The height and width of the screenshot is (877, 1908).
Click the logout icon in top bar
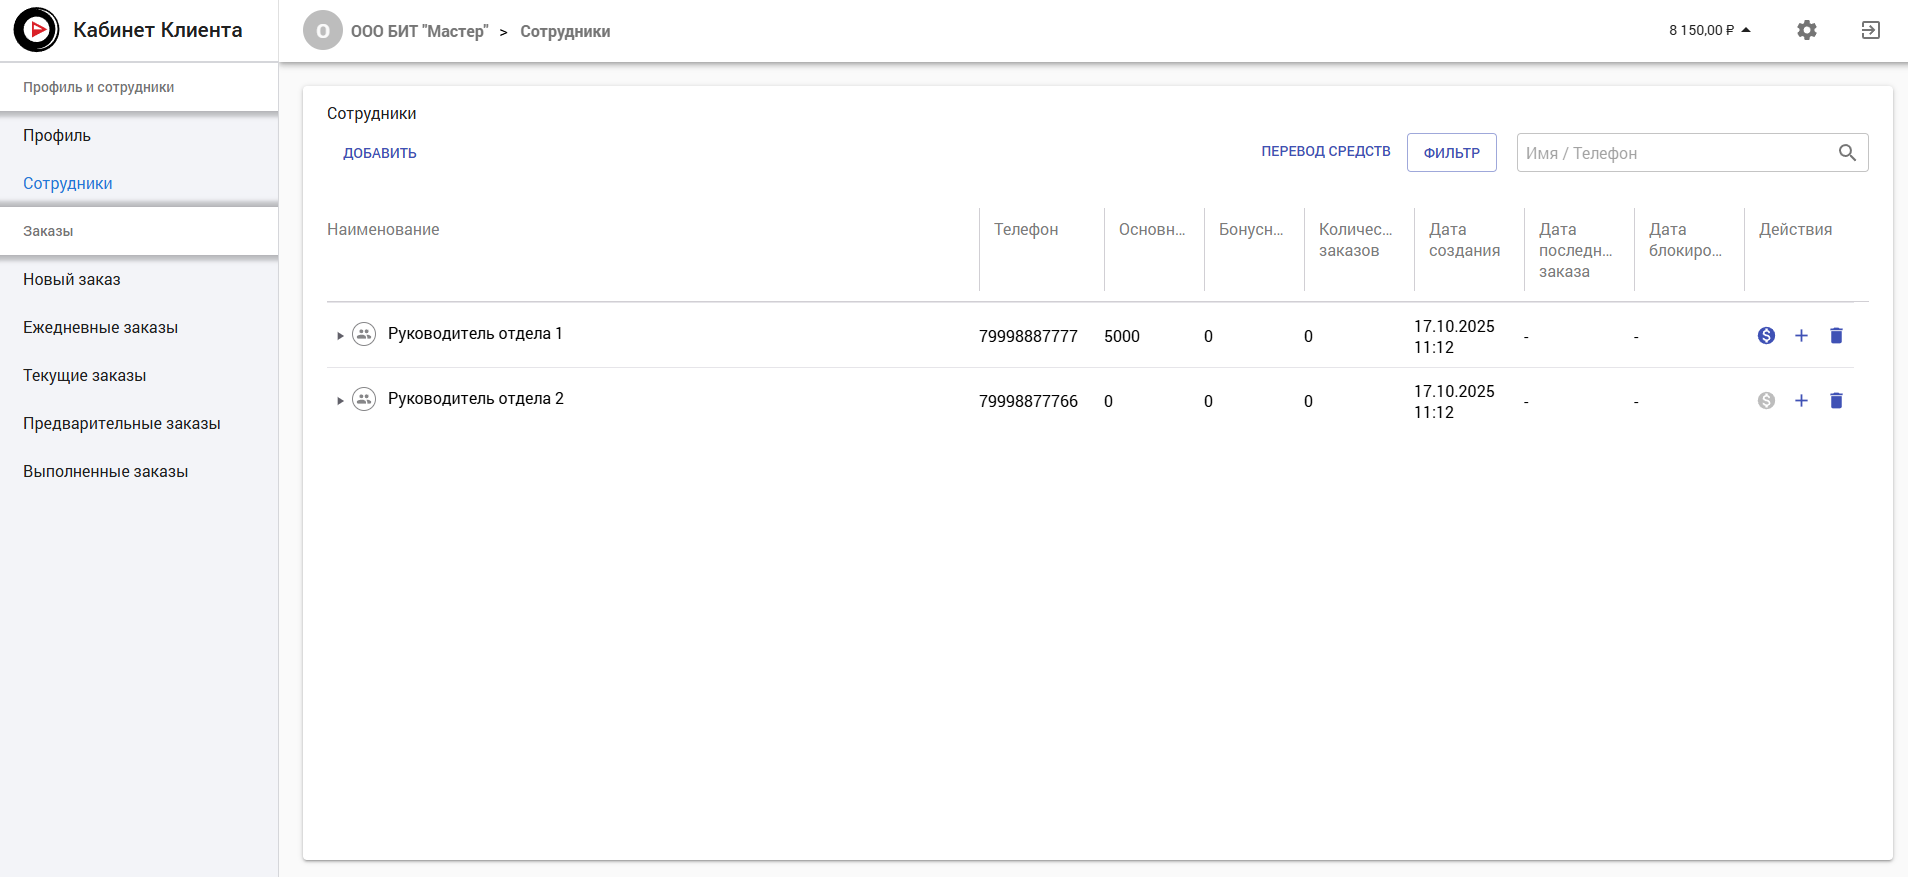coord(1870,30)
